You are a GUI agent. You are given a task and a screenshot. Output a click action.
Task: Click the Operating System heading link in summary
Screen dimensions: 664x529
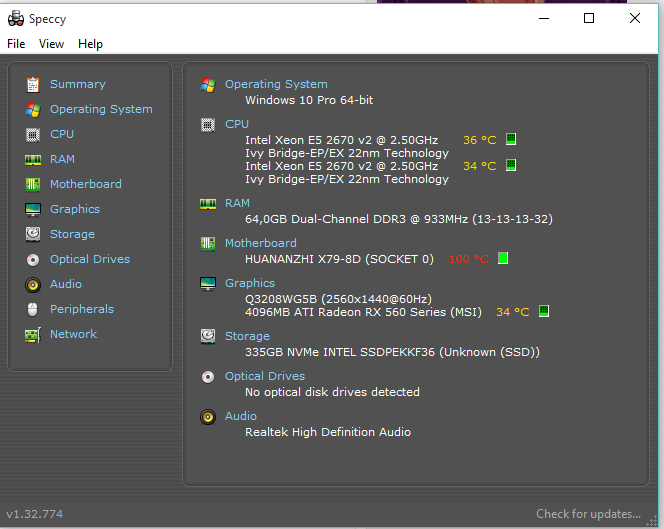click(x=276, y=84)
